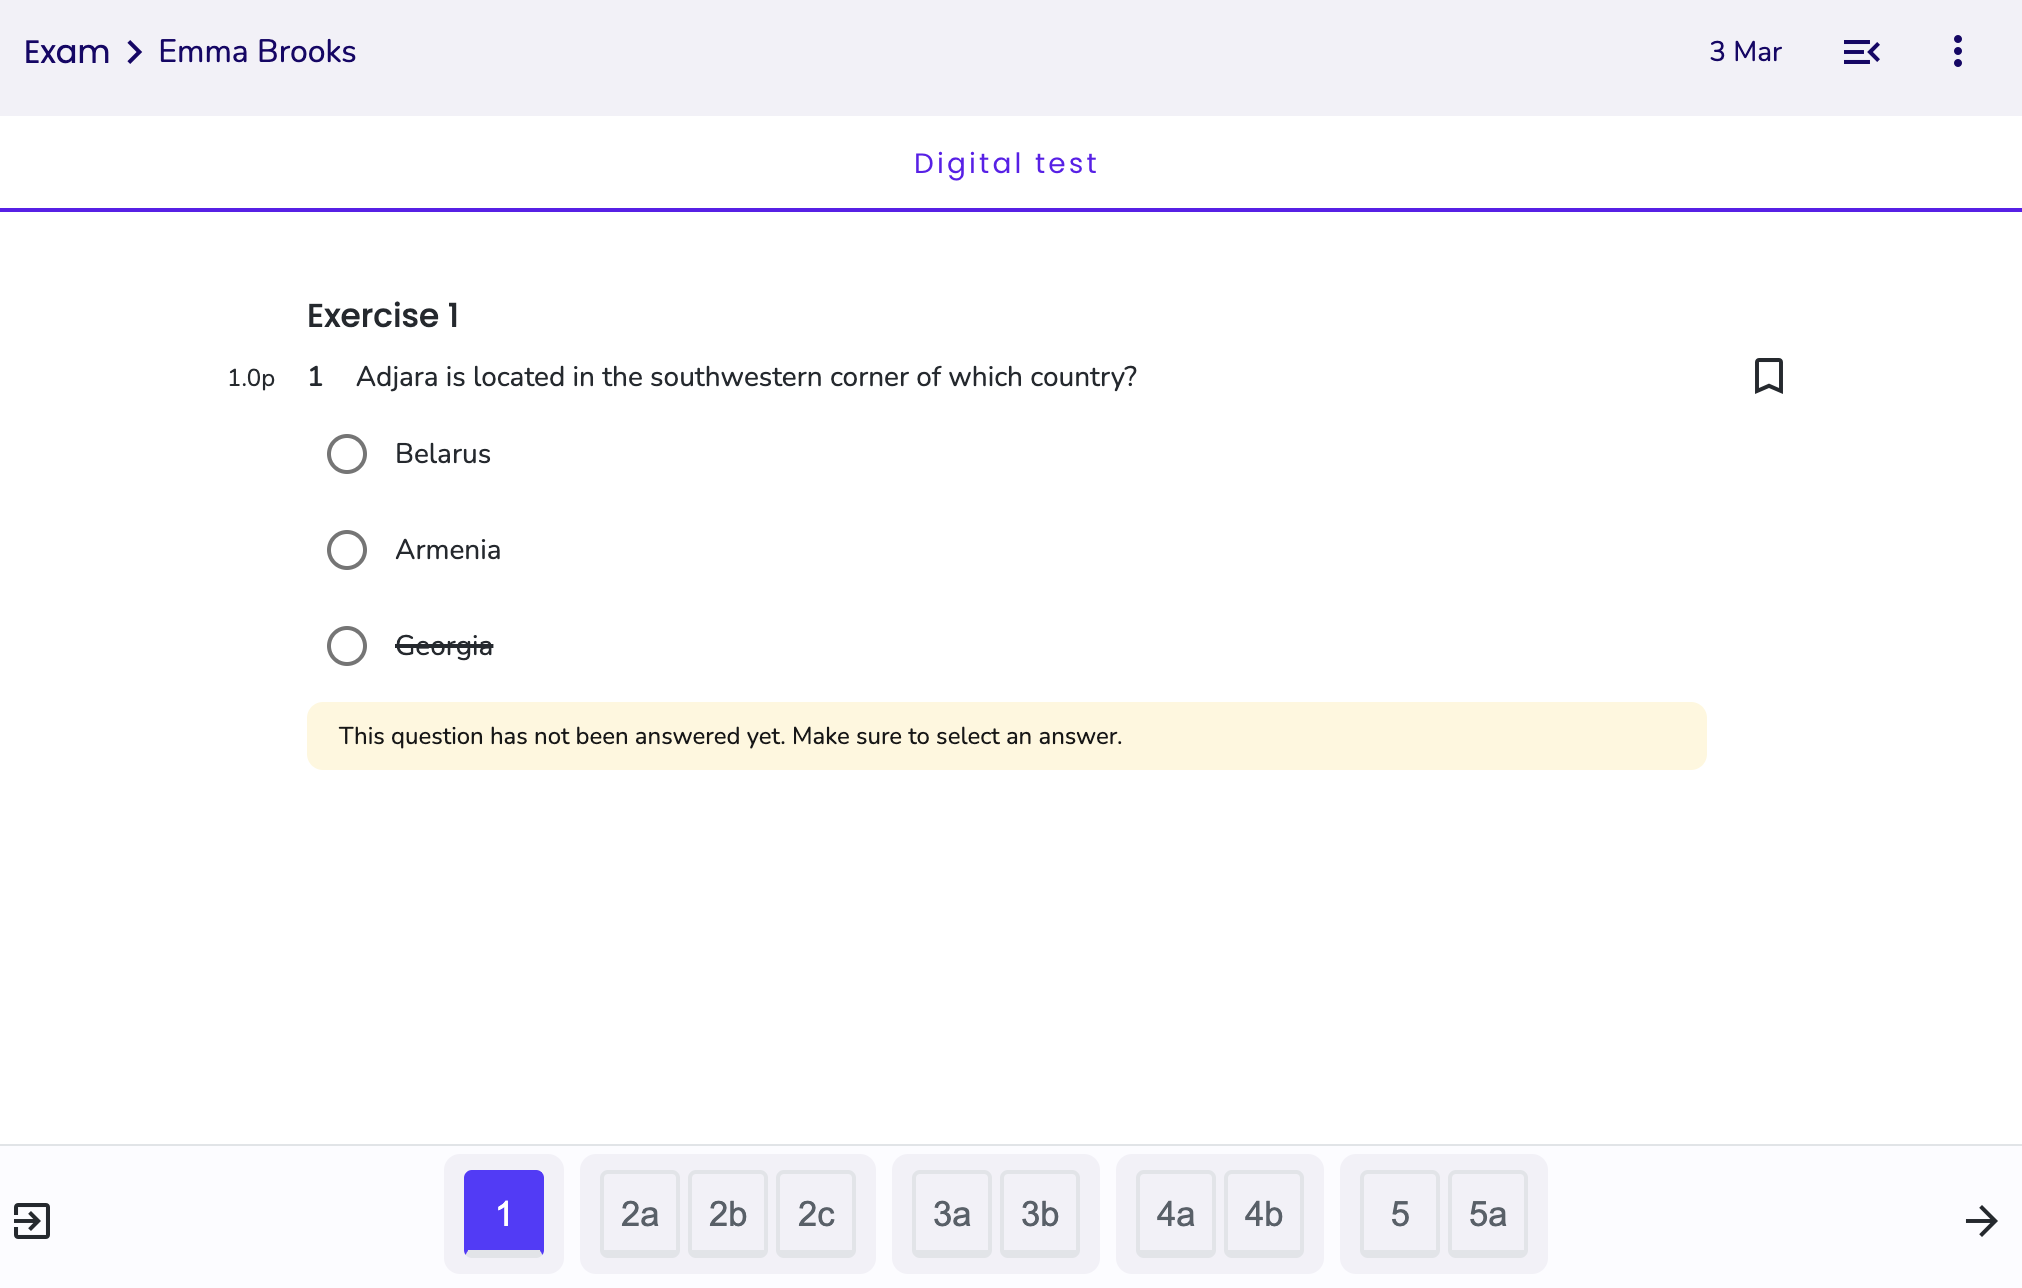Select question 1 in the bottom navigator
This screenshot has width=2022, height=1288.
point(504,1212)
